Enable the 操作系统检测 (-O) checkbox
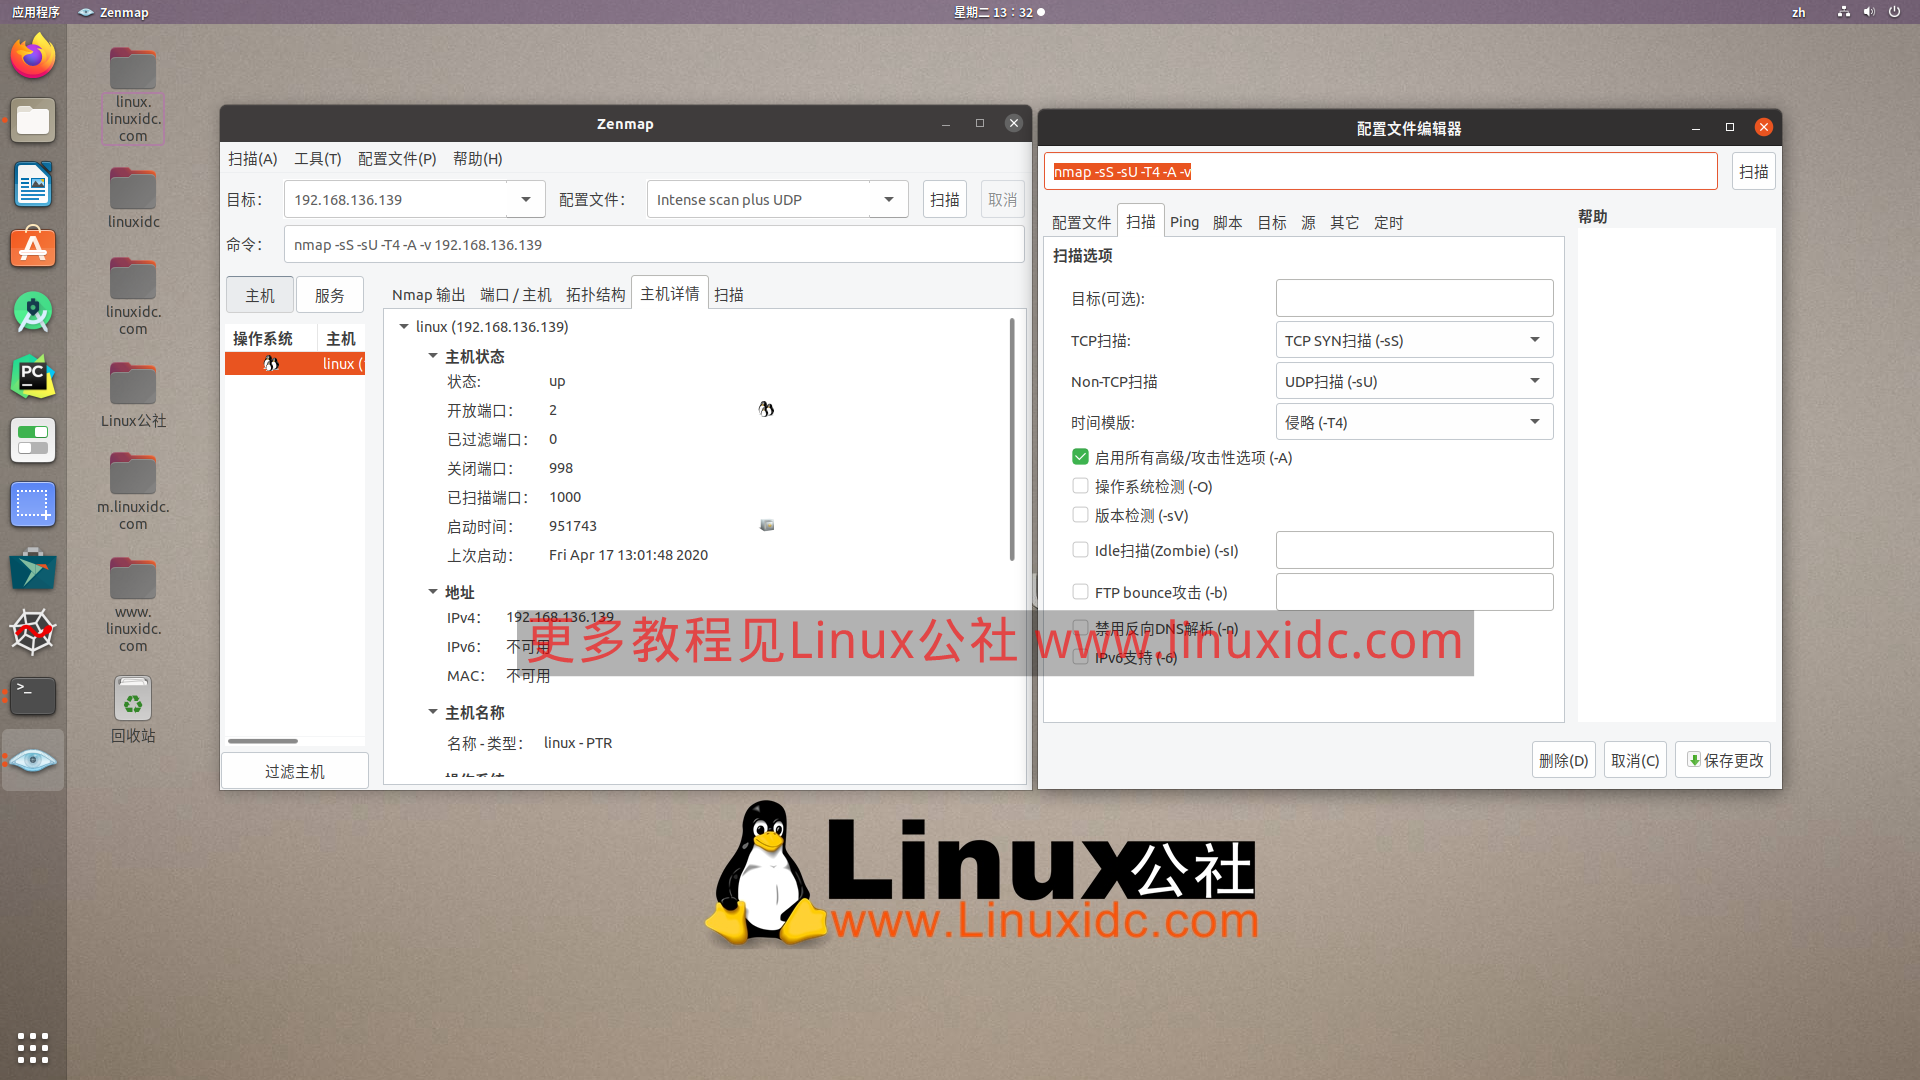The width and height of the screenshot is (1920, 1080). click(1080, 485)
